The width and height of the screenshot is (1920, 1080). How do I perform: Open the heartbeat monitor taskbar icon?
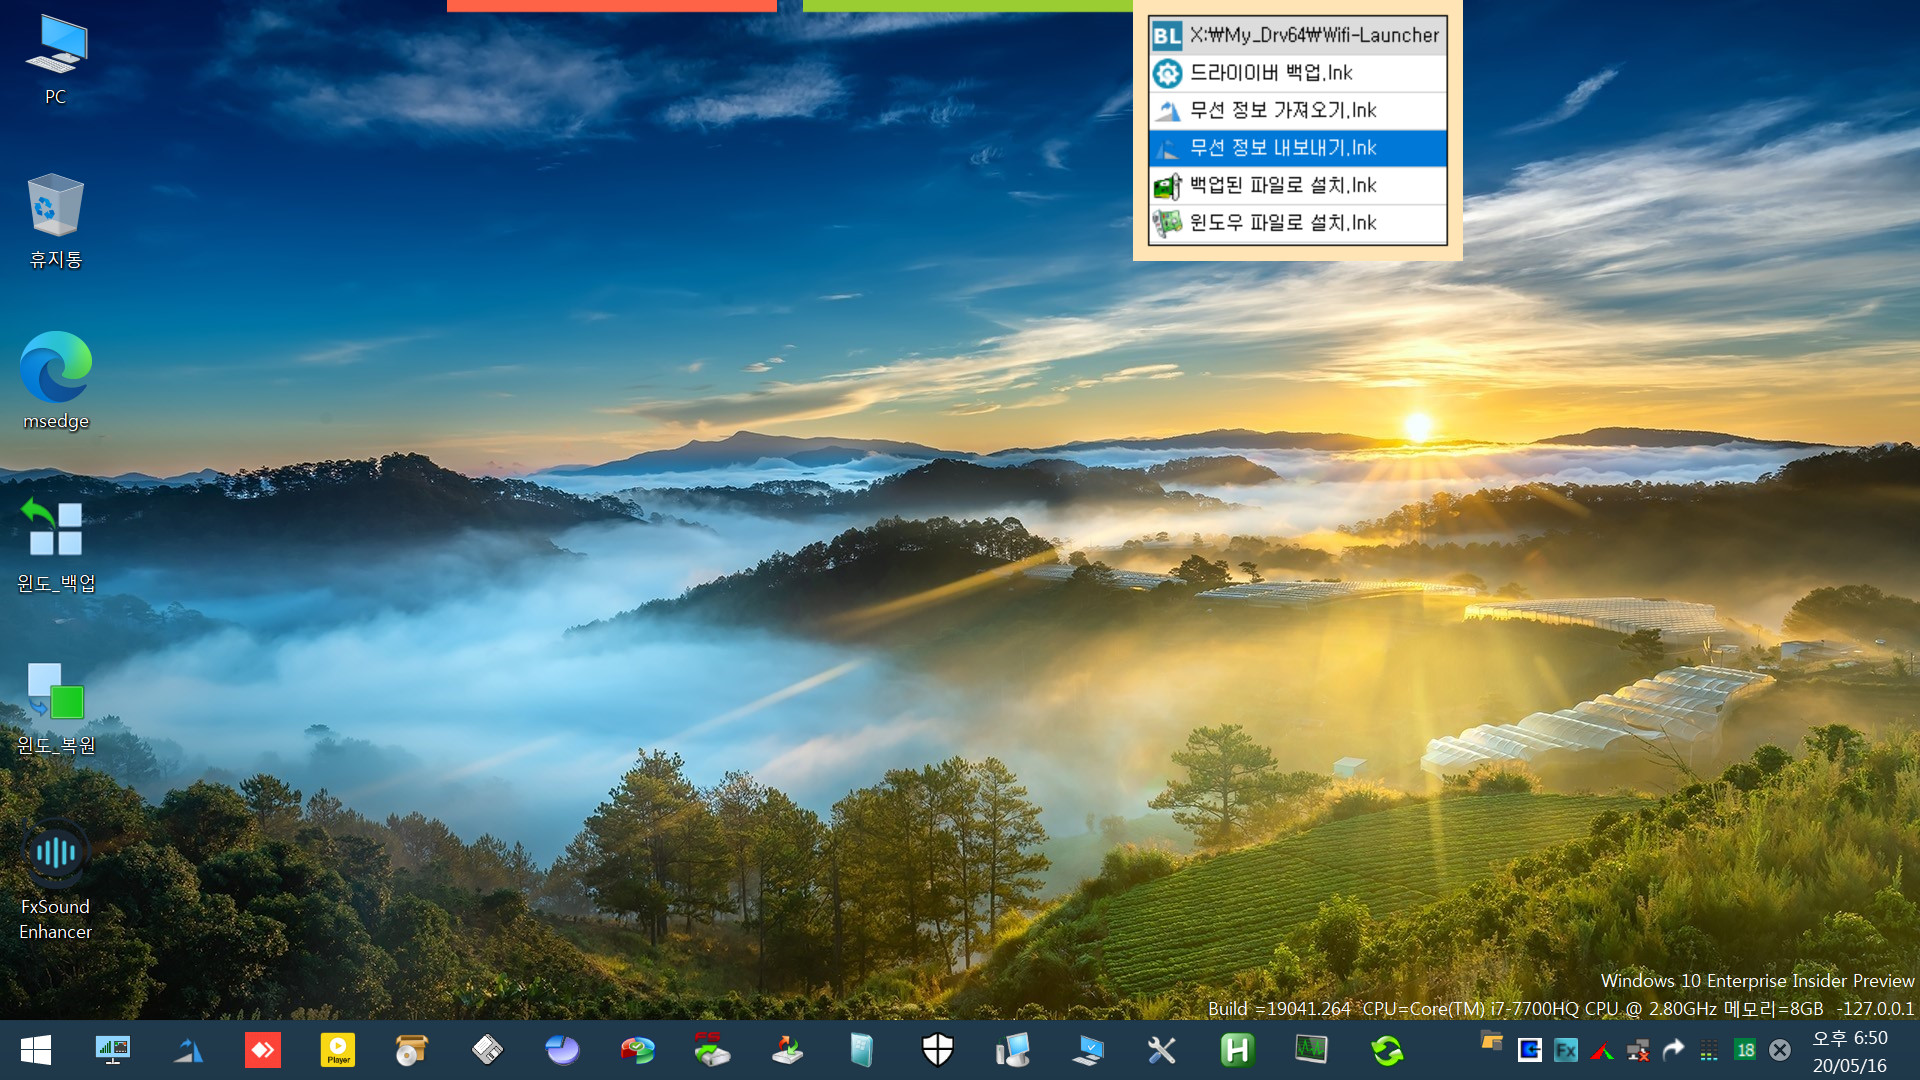click(x=1311, y=1048)
